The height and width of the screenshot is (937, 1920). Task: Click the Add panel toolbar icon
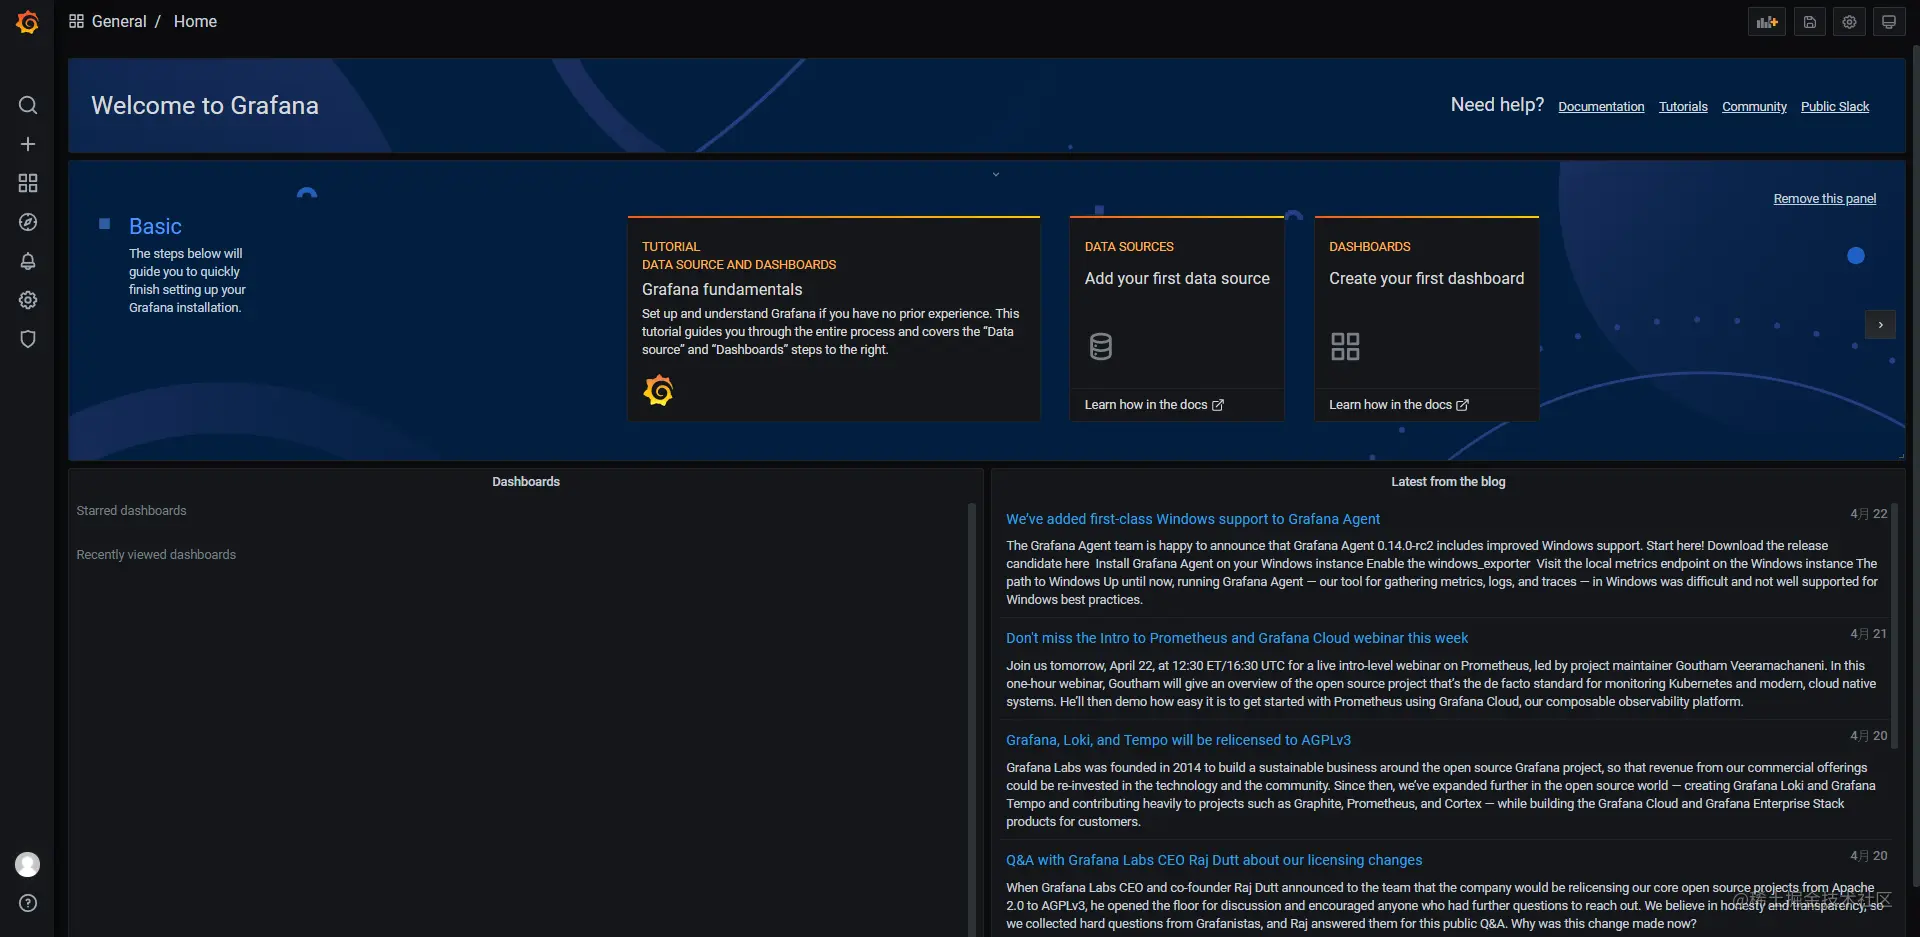pyautogui.click(x=1768, y=22)
